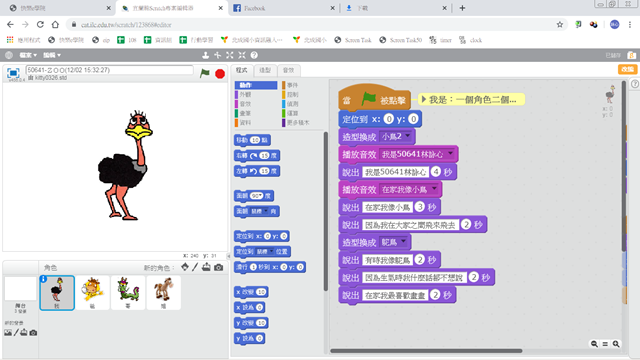Open the 檔案 file menu
The height and width of the screenshot is (360, 640).
(x=28, y=55)
